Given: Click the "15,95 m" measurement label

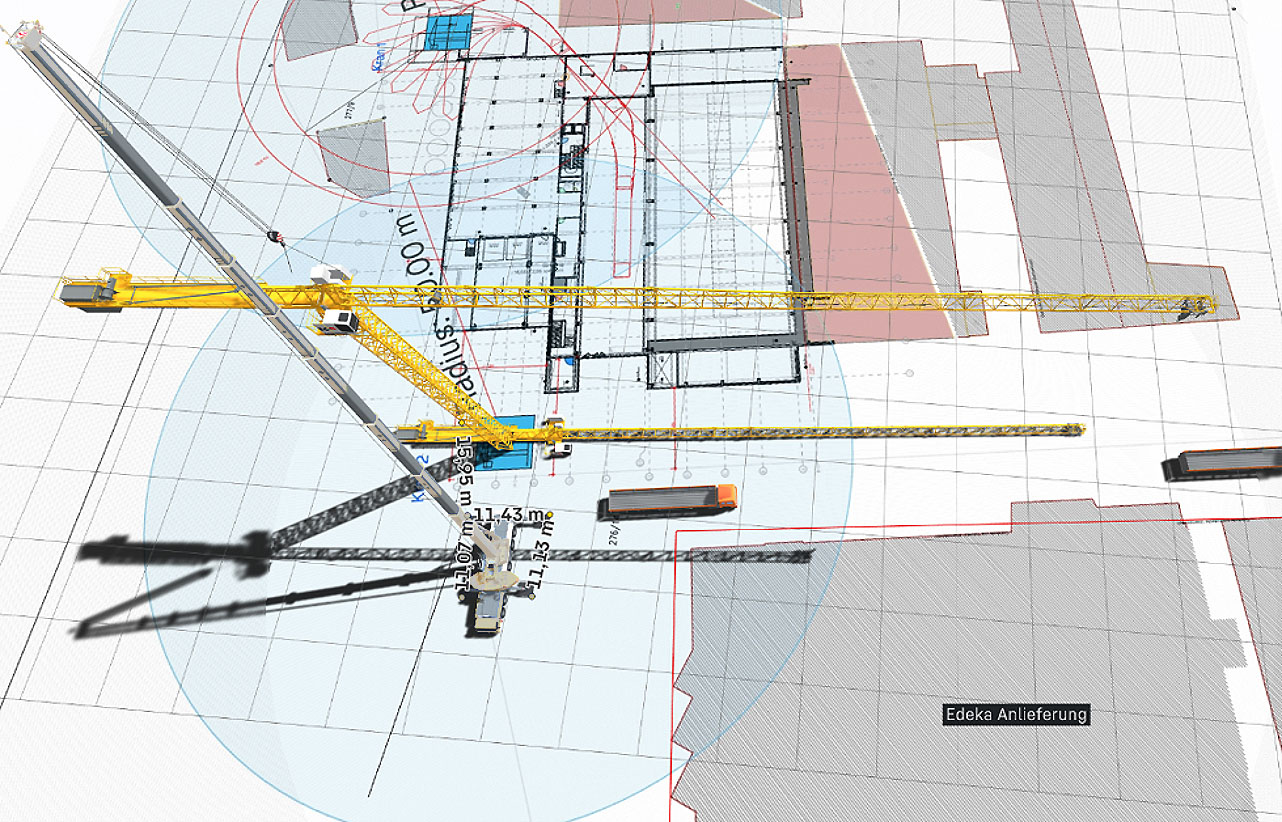Looking at the screenshot, I should pyautogui.click(x=464, y=469).
